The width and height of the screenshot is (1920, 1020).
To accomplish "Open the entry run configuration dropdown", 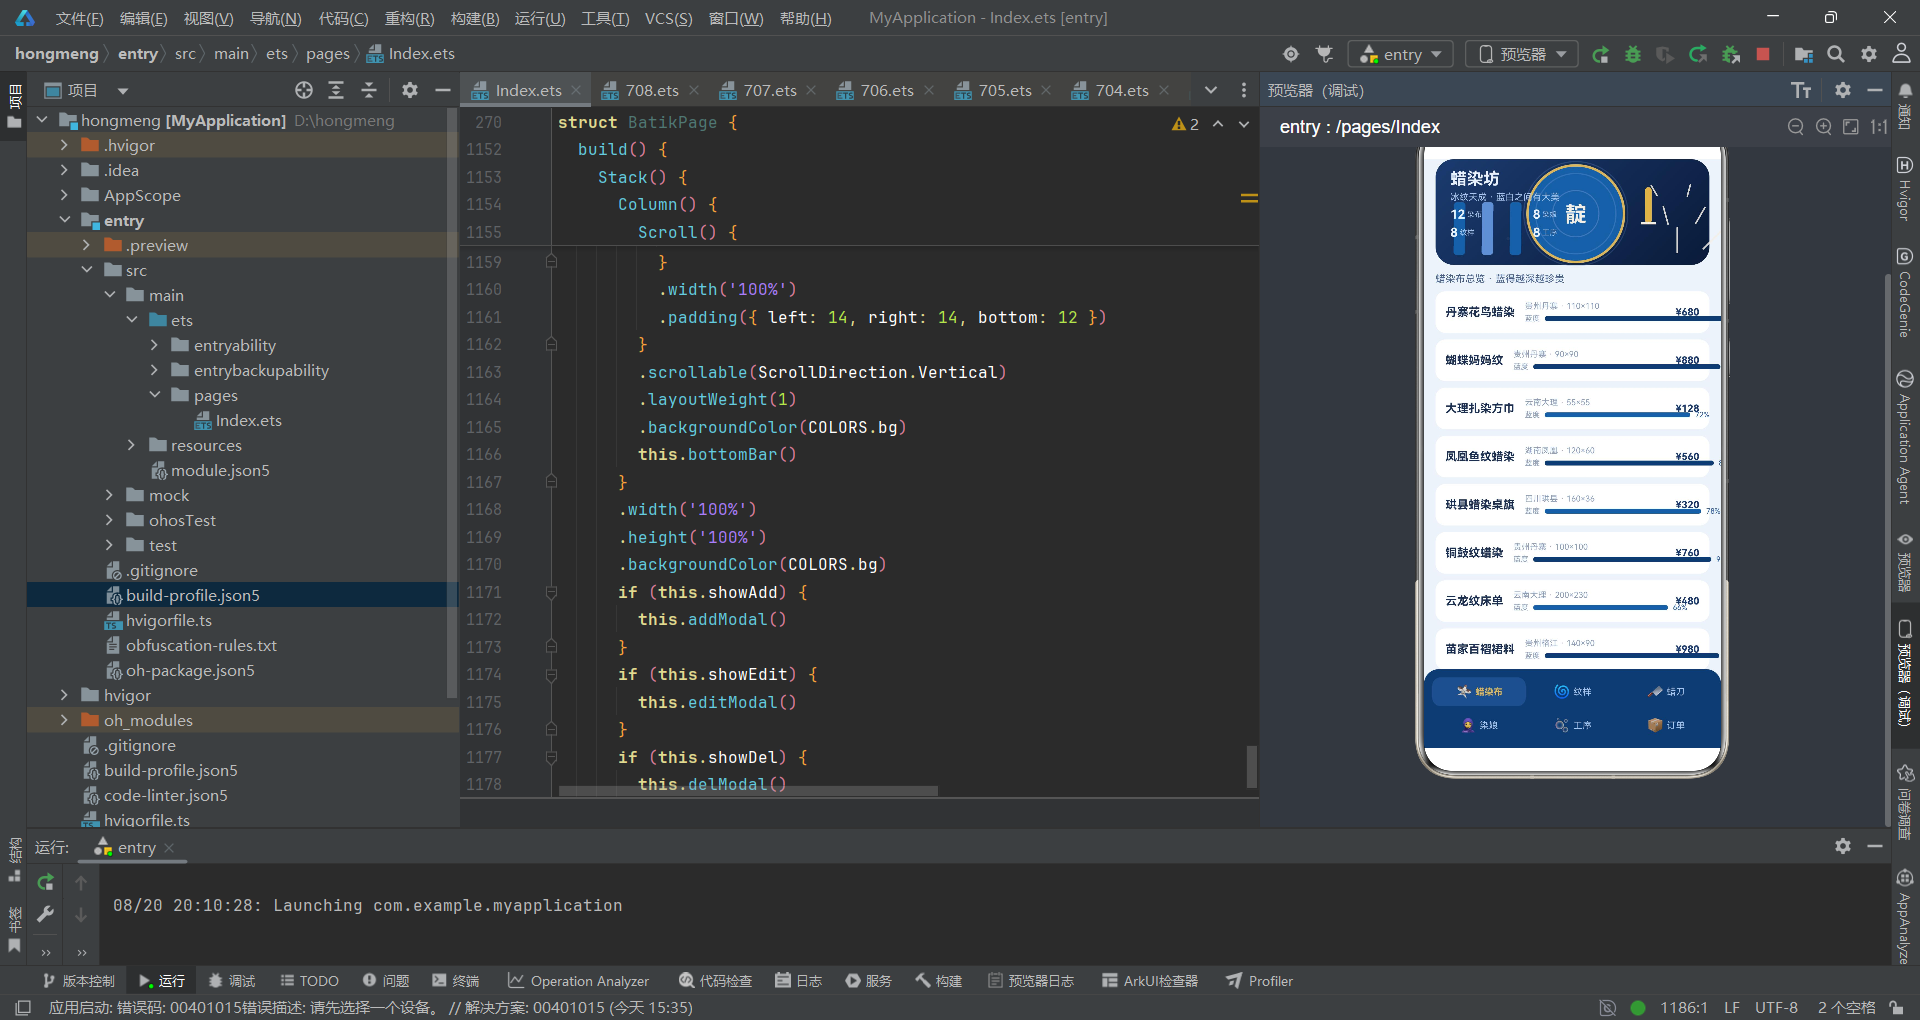I will click(1401, 54).
